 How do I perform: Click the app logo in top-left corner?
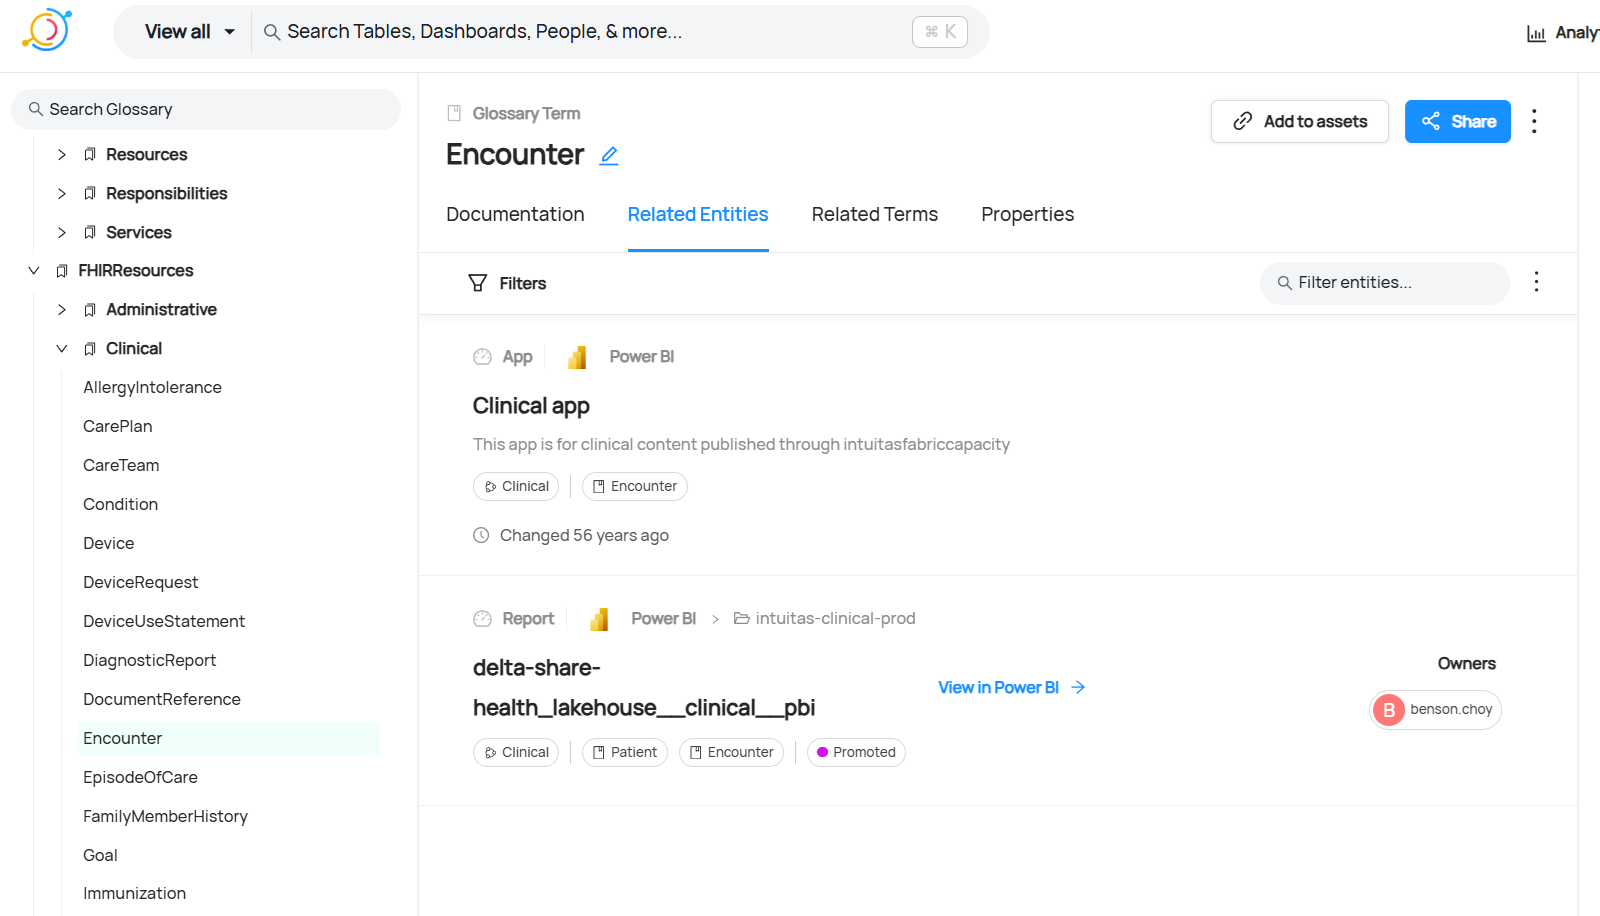(x=47, y=30)
